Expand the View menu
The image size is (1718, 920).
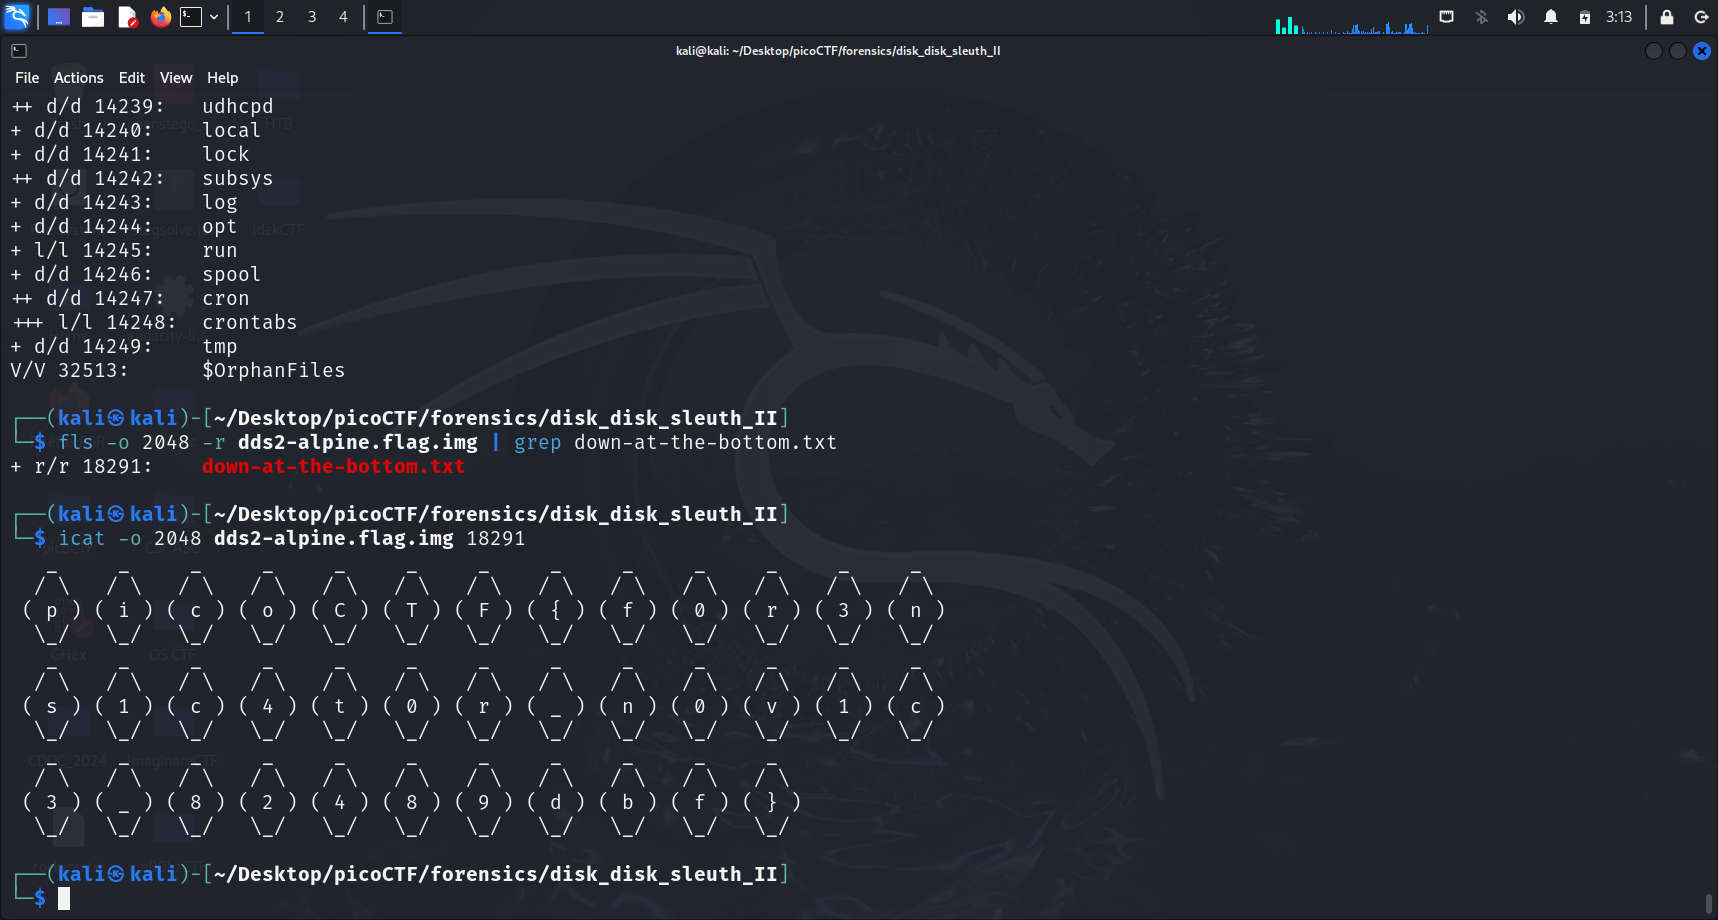click(x=176, y=78)
